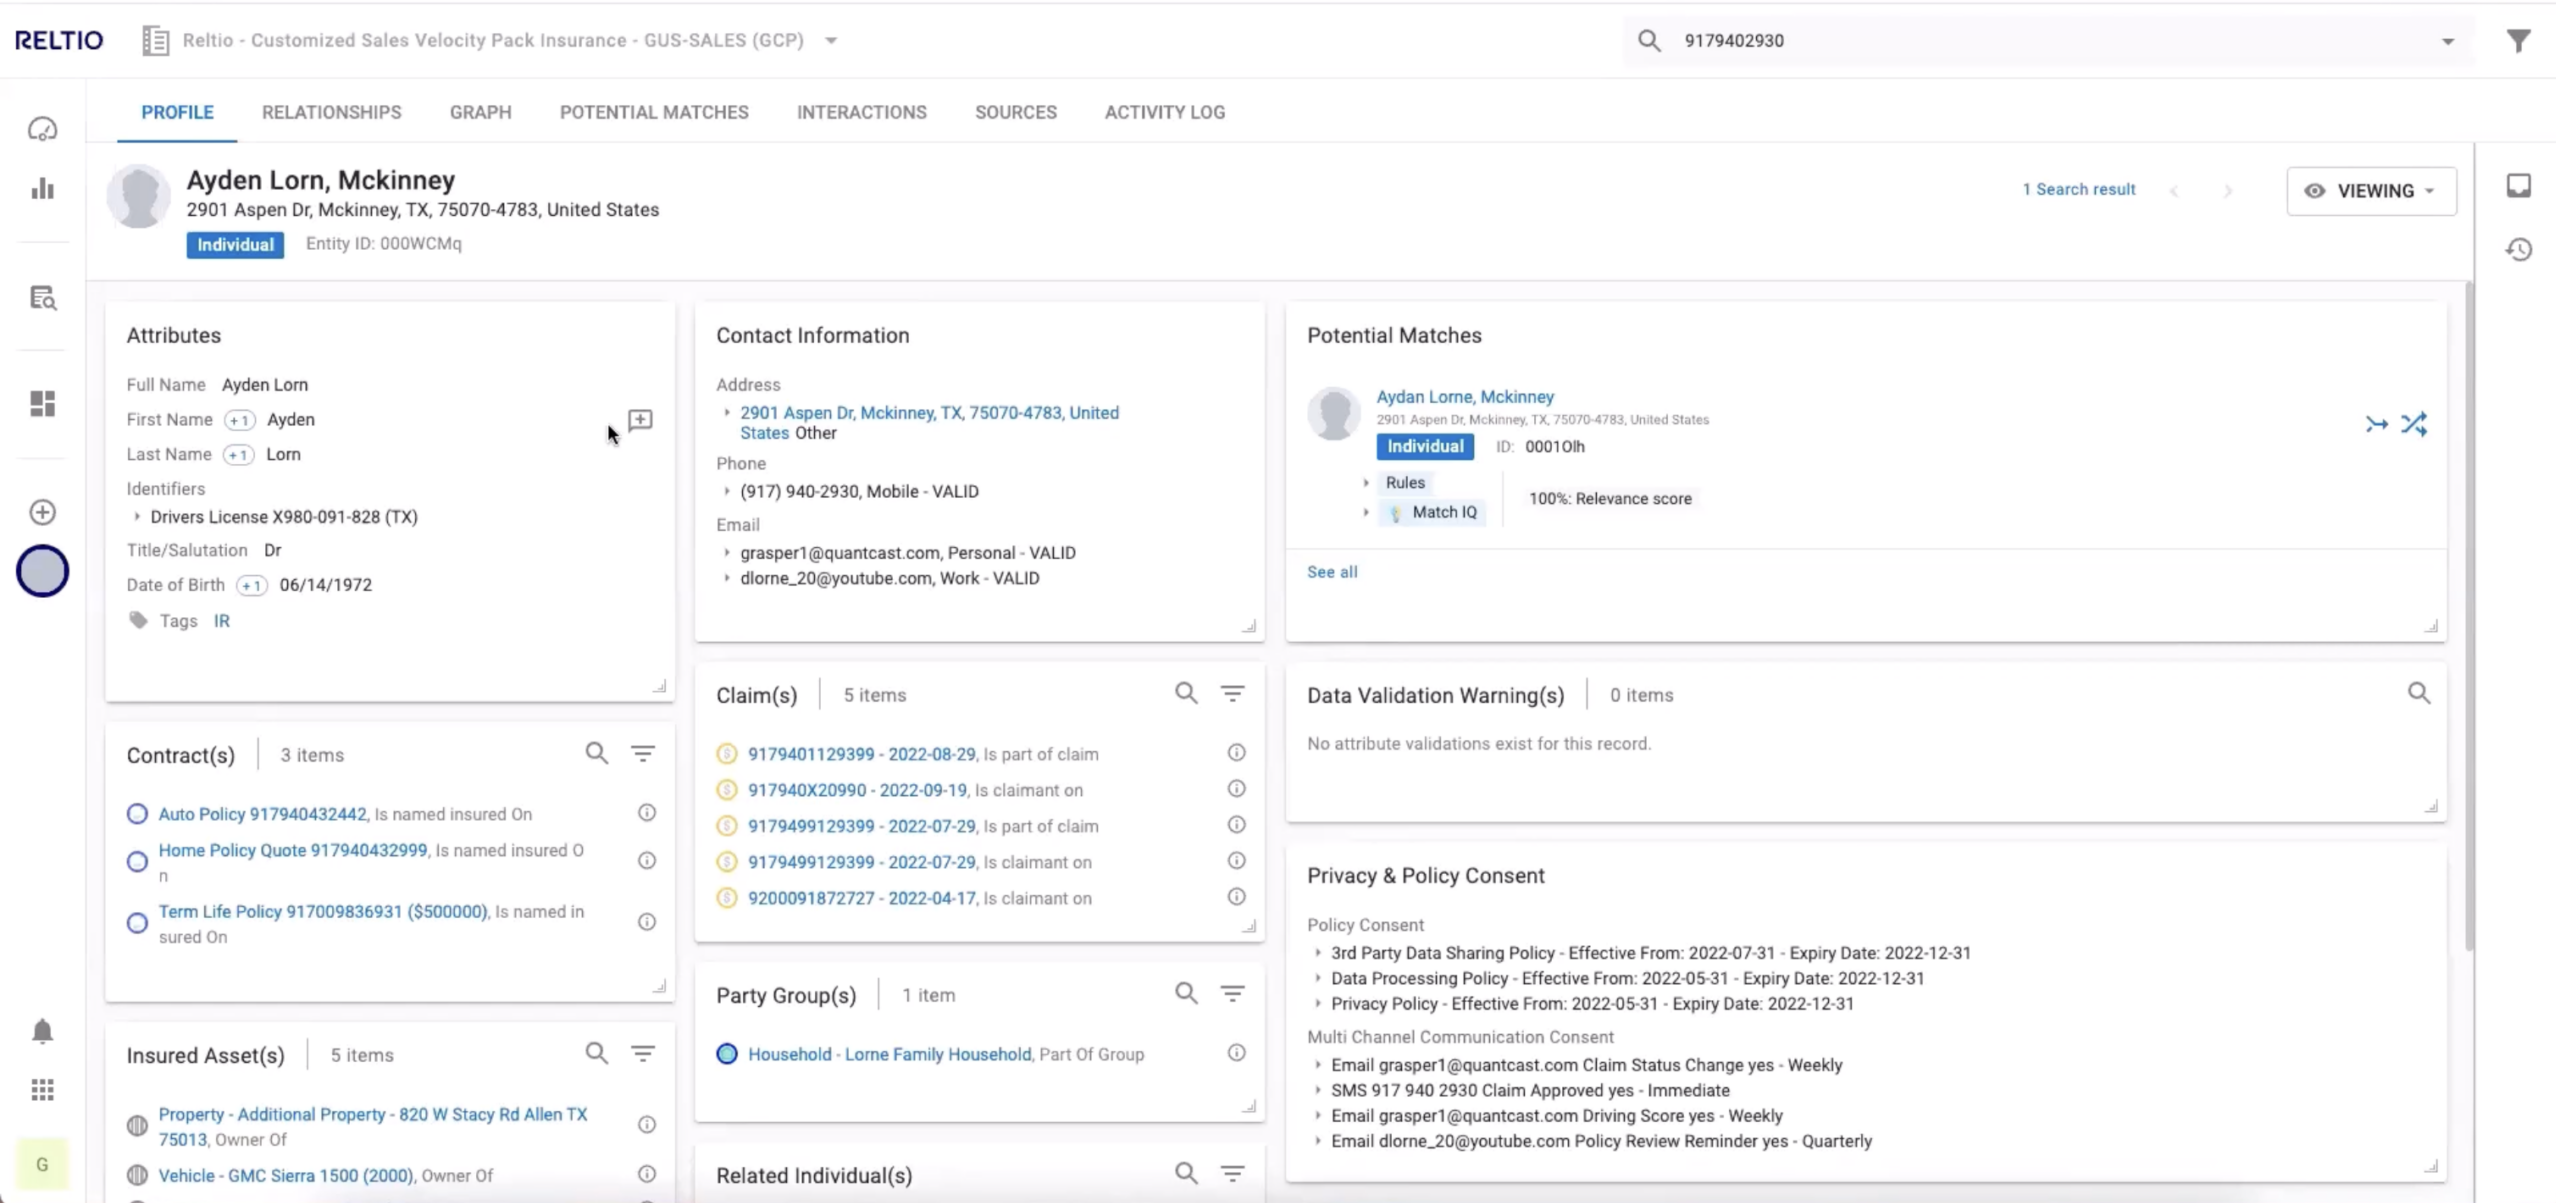Open the ACTIVITY LOG tab
2556x1203 pixels.
pyautogui.click(x=1164, y=112)
